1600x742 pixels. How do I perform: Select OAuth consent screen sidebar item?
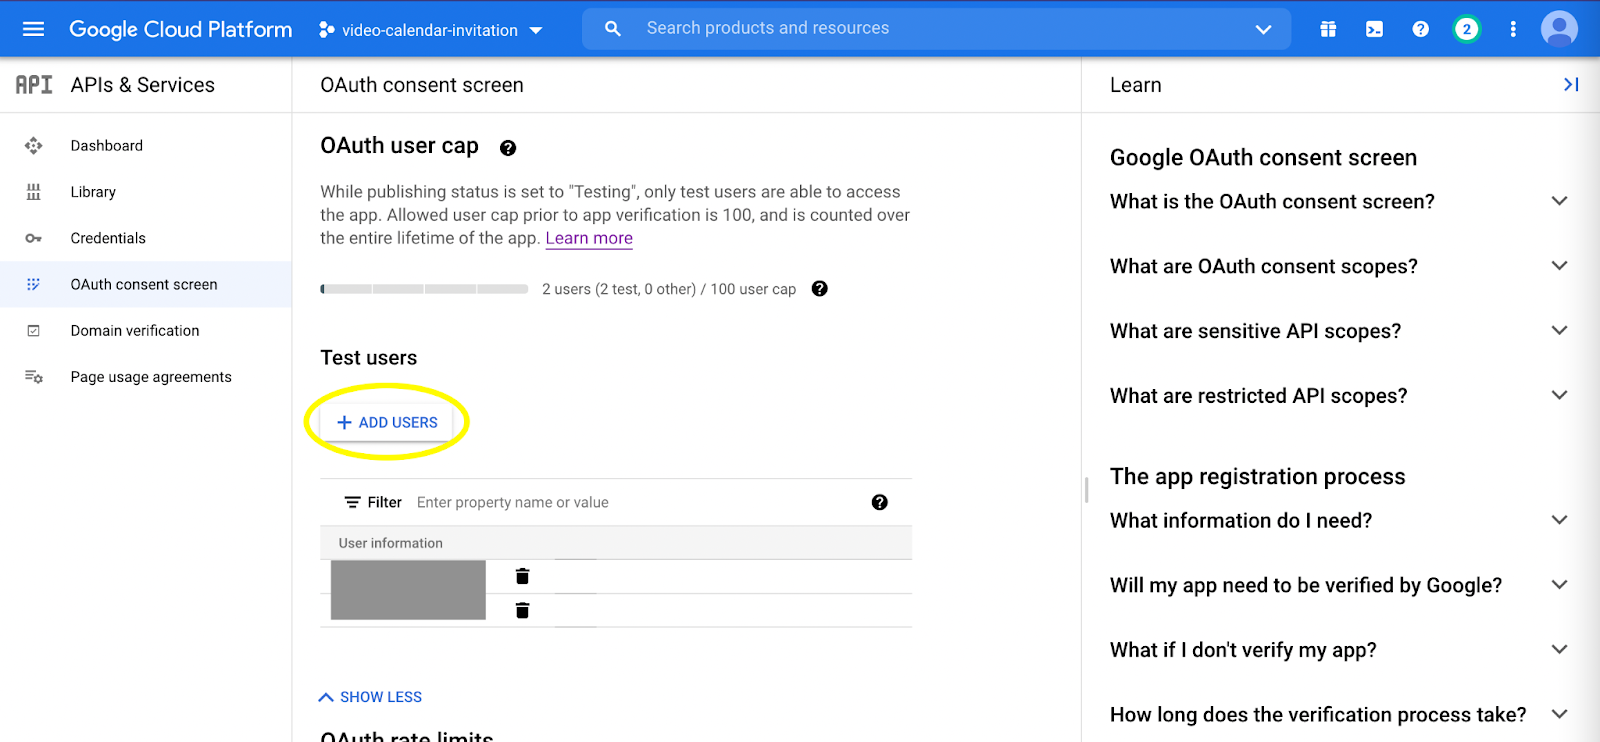pyautogui.click(x=146, y=284)
